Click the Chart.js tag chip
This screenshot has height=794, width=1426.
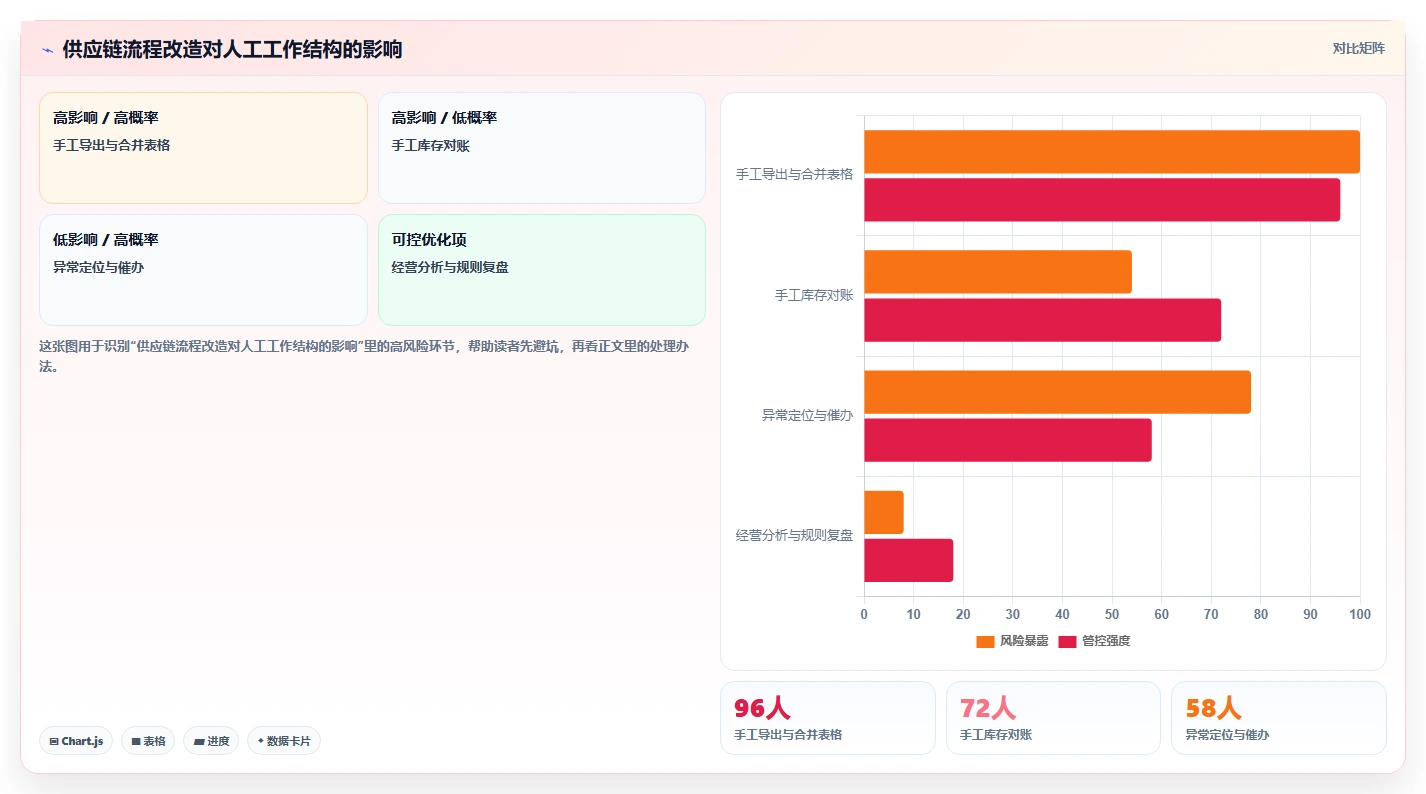click(x=76, y=741)
